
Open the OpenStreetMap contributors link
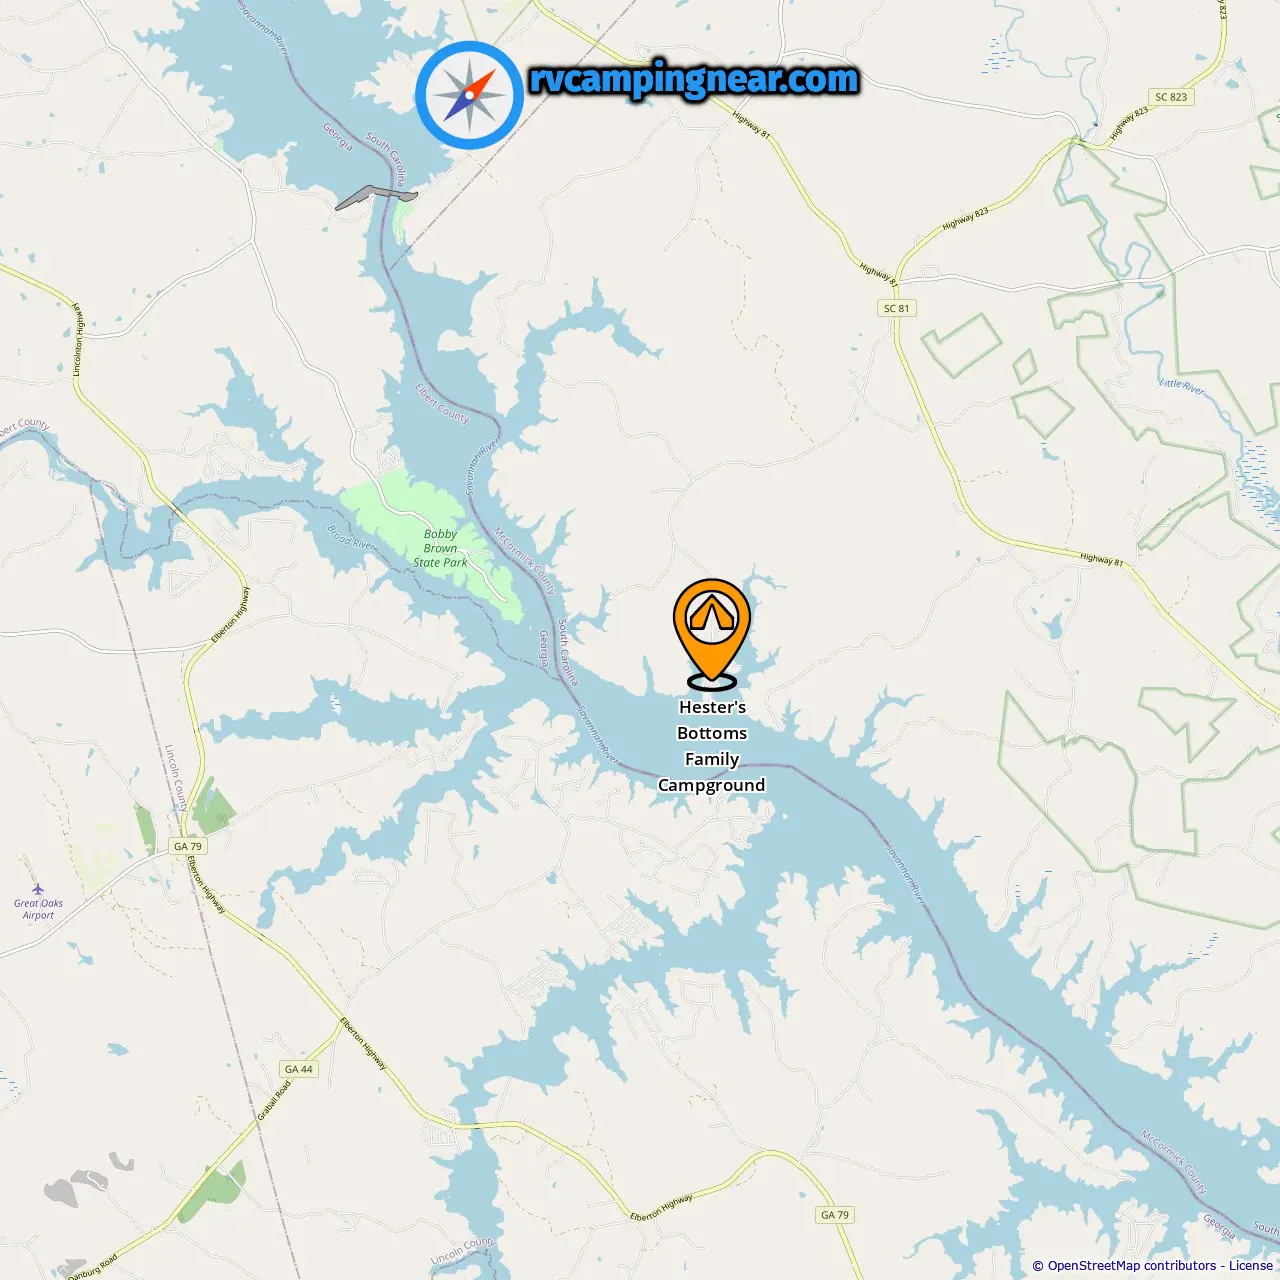1132,1265
